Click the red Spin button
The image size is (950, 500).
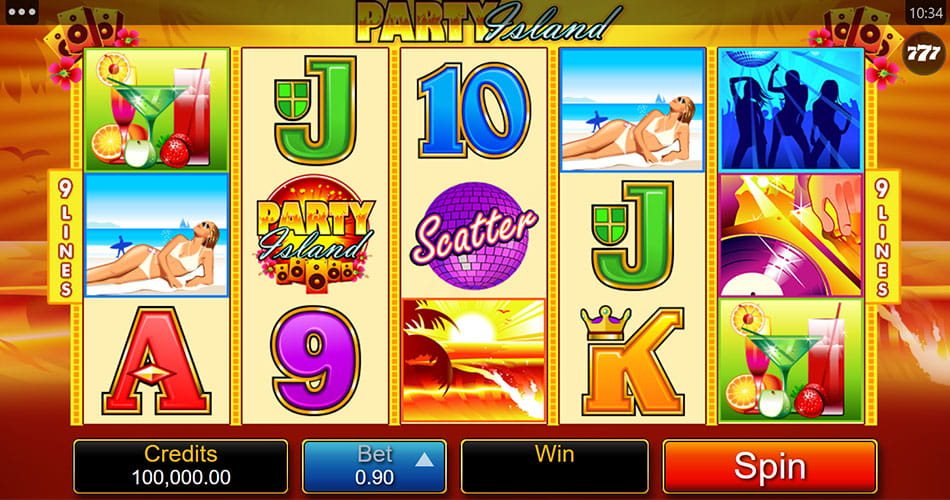(x=770, y=466)
